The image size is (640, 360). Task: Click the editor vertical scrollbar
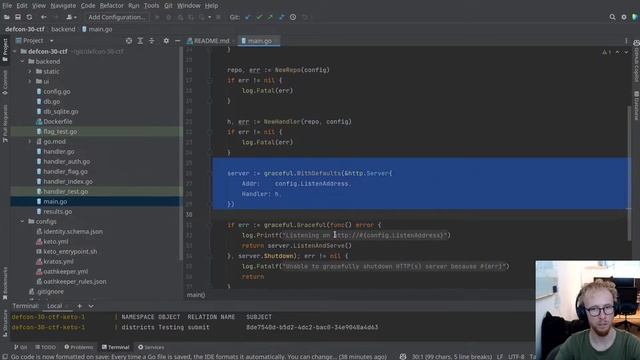[629, 173]
